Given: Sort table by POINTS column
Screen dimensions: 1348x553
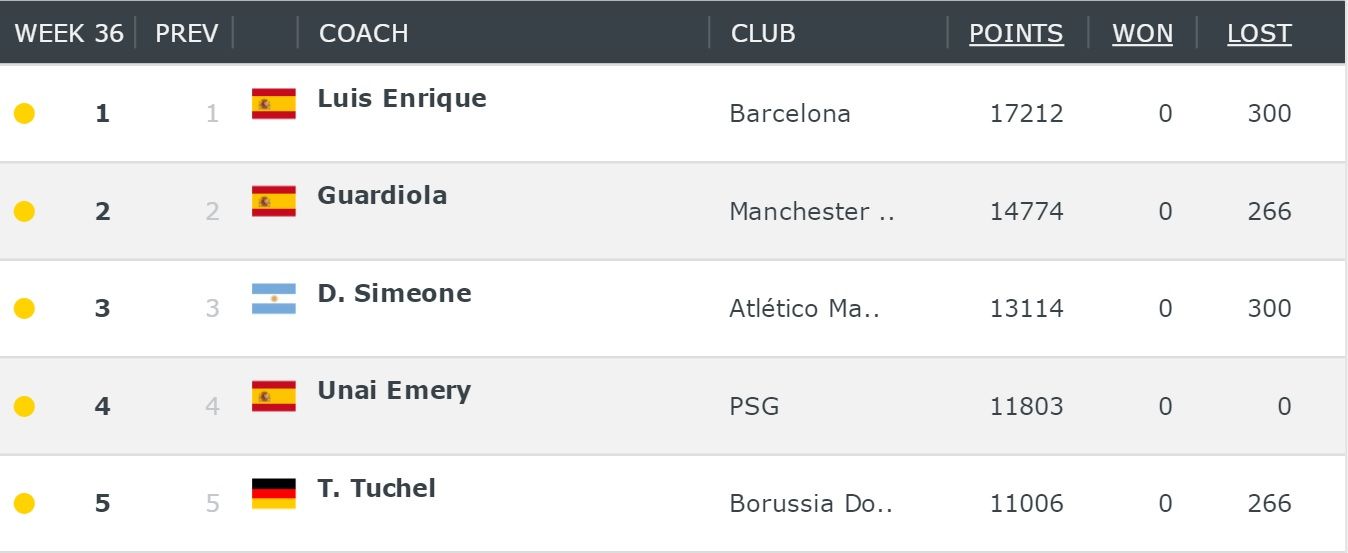Looking at the screenshot, I should tap(1016, 33).
